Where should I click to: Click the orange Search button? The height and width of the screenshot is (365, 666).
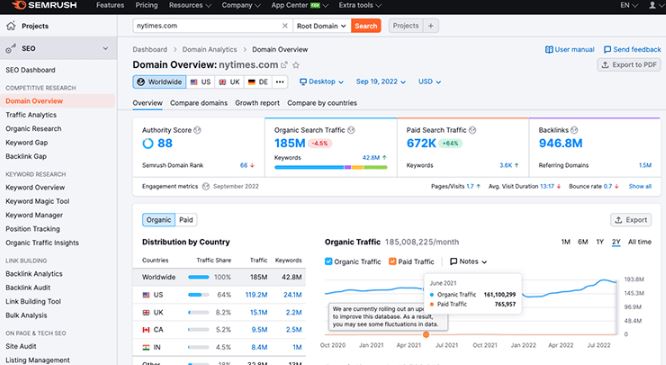(366, 26)
